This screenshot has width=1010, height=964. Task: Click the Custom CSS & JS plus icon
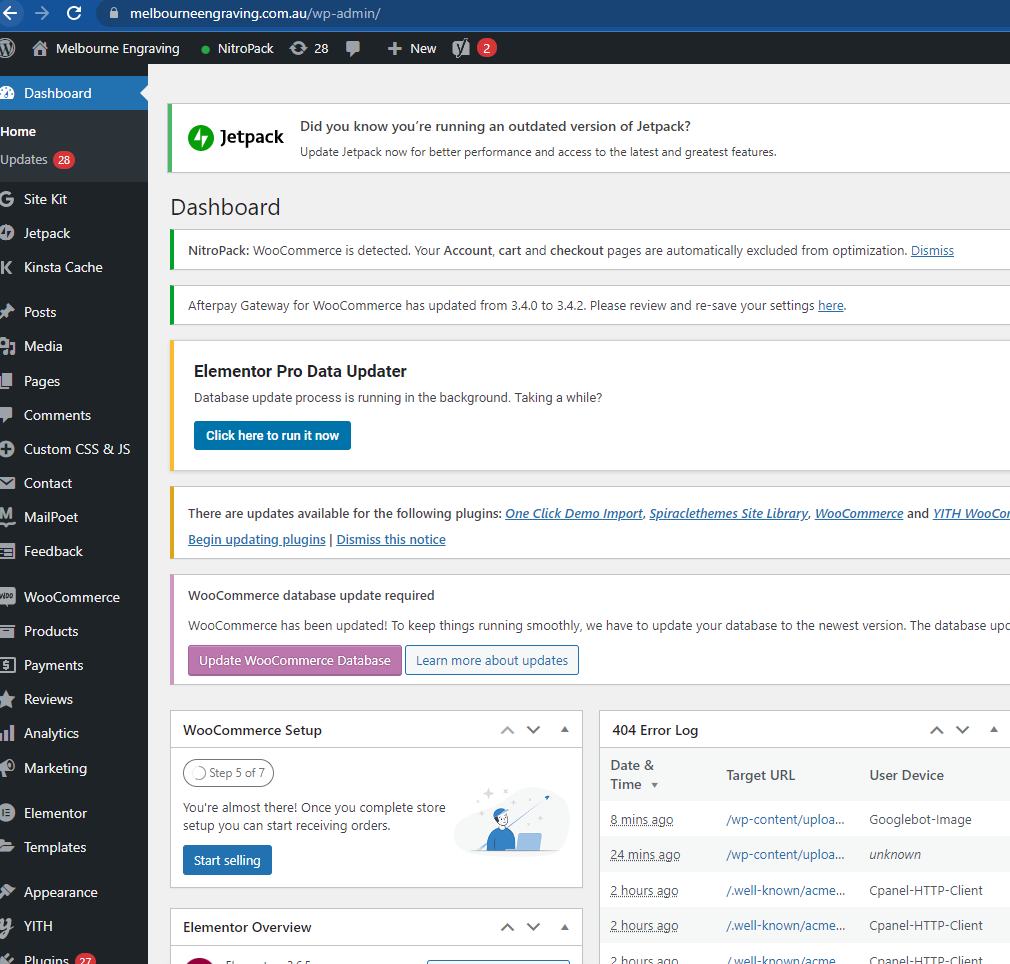[7, 449]
